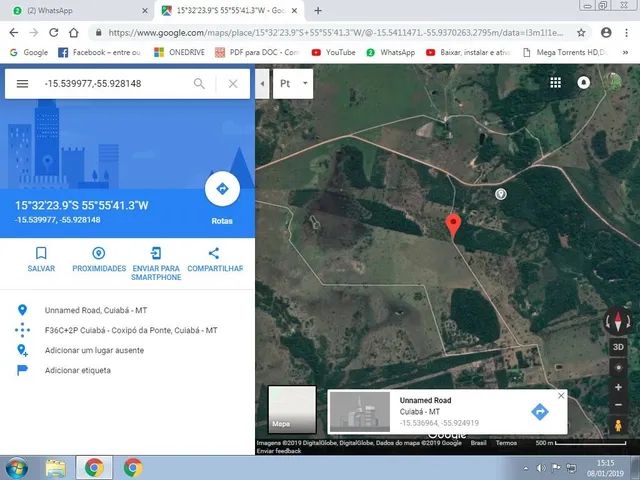Viewport: 640px width, 480px height.
Task: Select the Unnamed Road, Cuiabá - MT address row
Action: point(127,310)
